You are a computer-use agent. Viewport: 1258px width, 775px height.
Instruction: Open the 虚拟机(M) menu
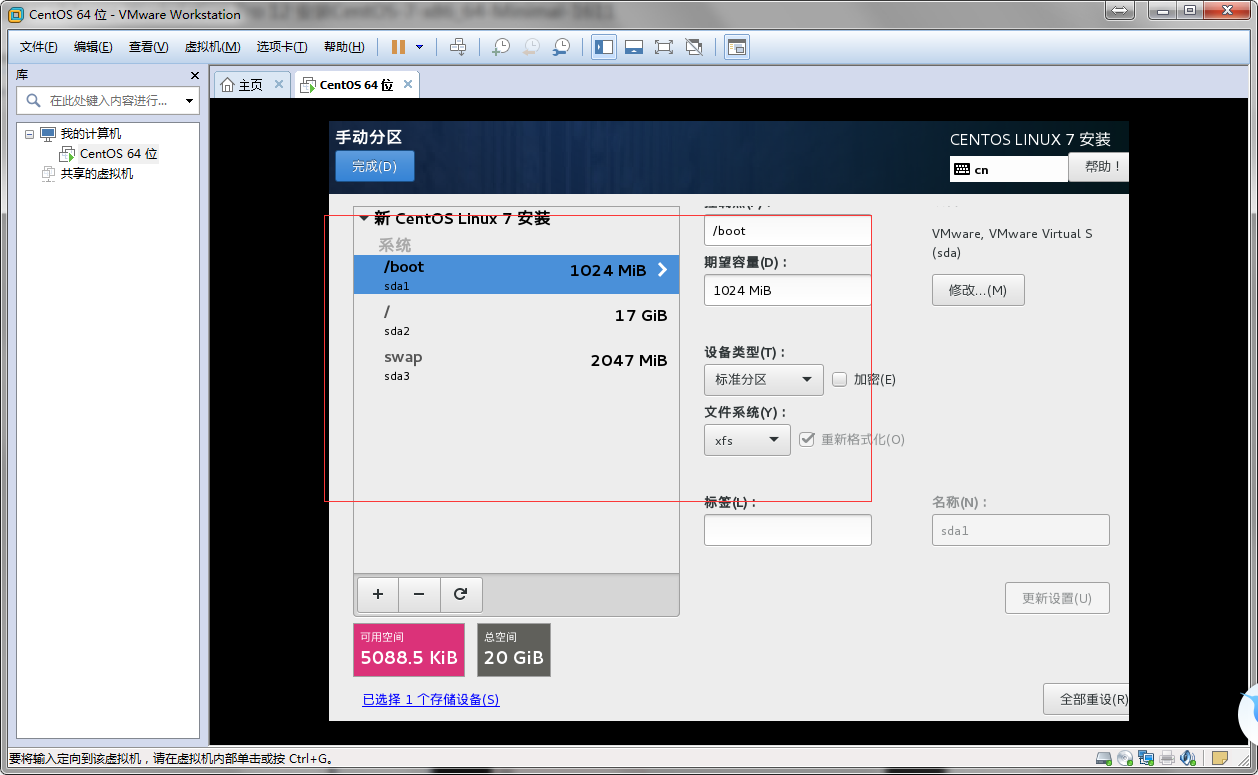213,47
